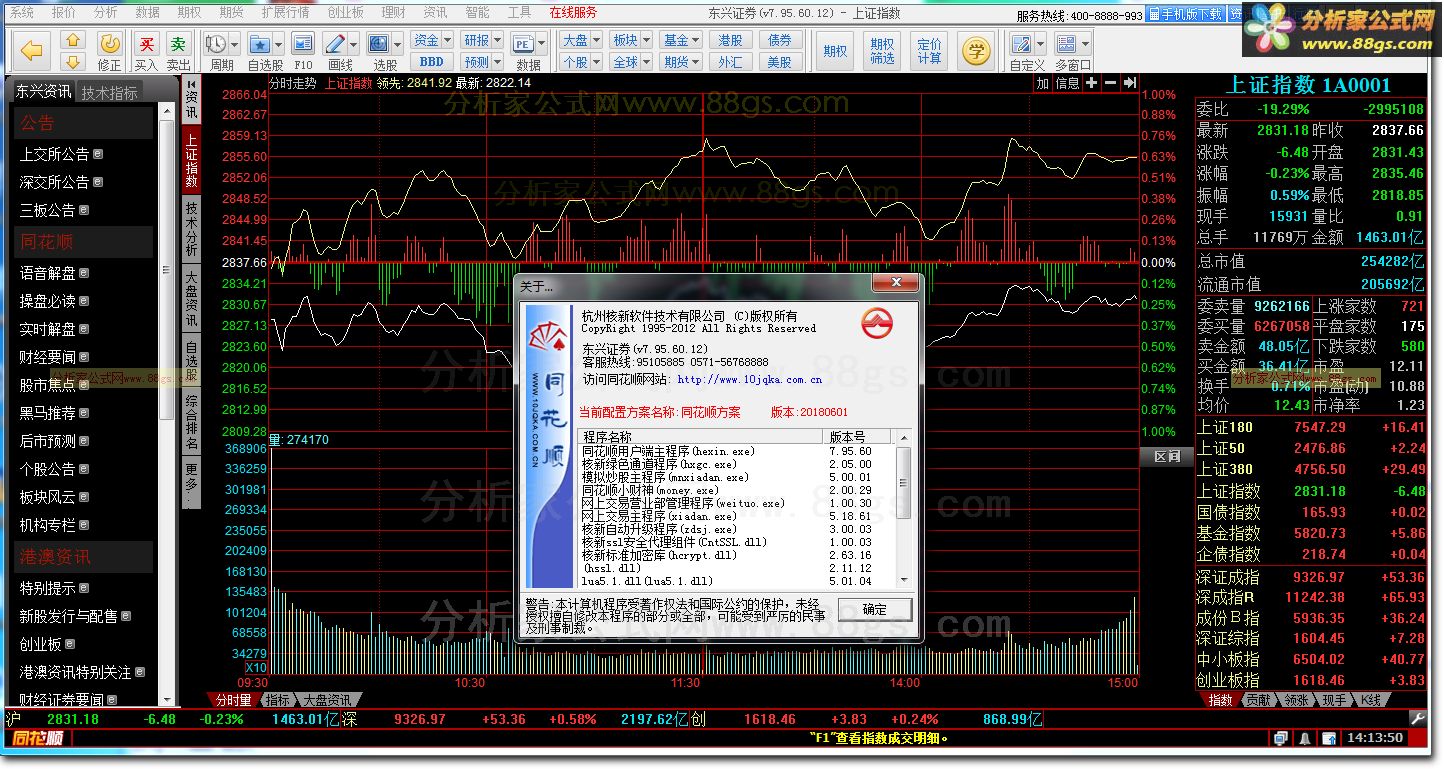Click the 港股 toolbar button
The width and height of the screenshot is (1444, 769).
tap(731, 40)
